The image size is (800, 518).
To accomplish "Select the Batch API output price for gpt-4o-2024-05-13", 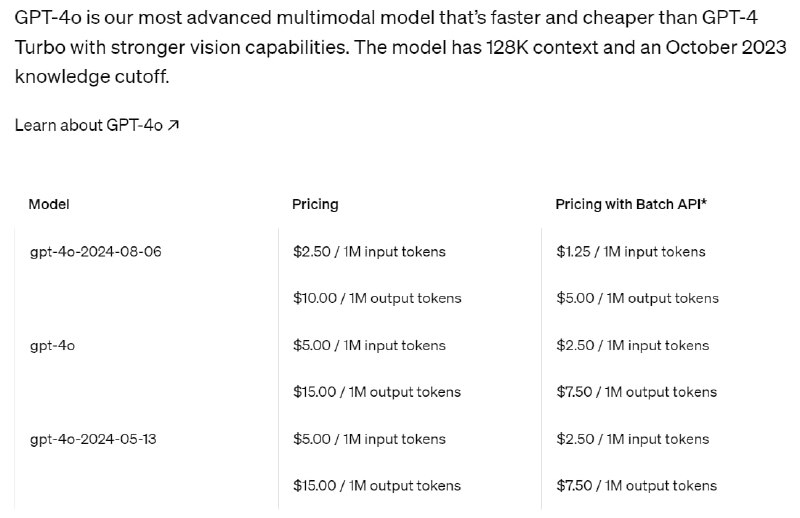I will pos(637,486).
